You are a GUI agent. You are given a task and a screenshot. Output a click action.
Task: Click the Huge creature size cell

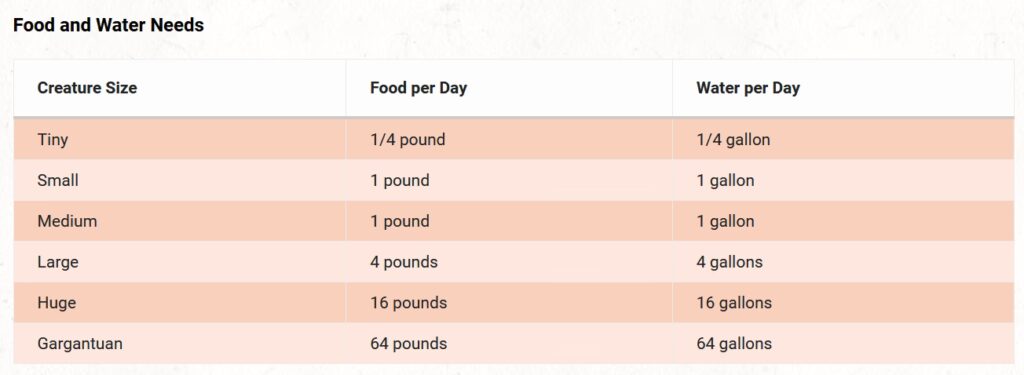[180, 302]
